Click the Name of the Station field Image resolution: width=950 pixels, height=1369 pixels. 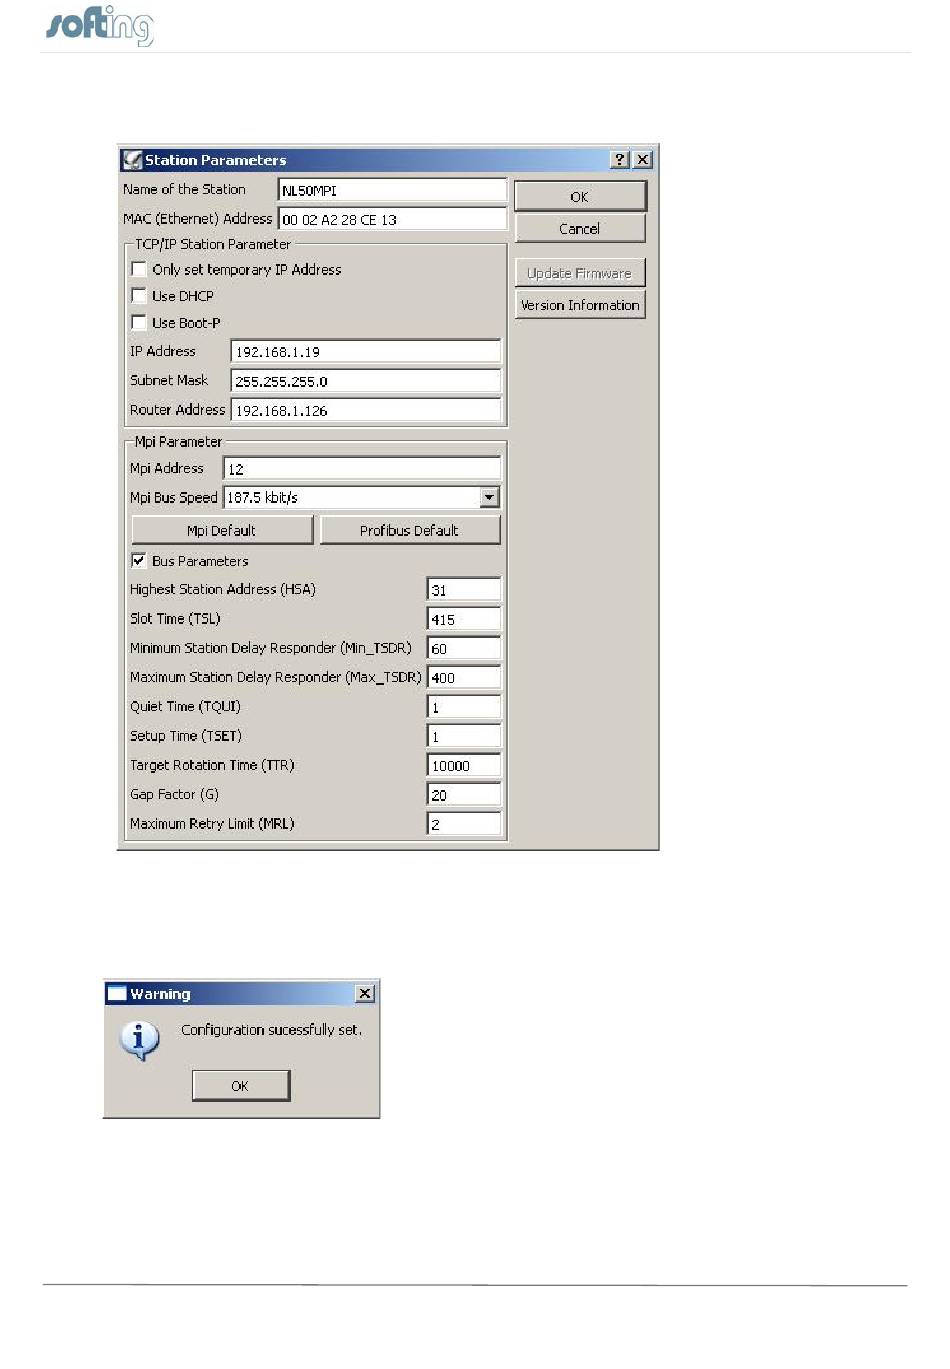[x=392, y=190]
